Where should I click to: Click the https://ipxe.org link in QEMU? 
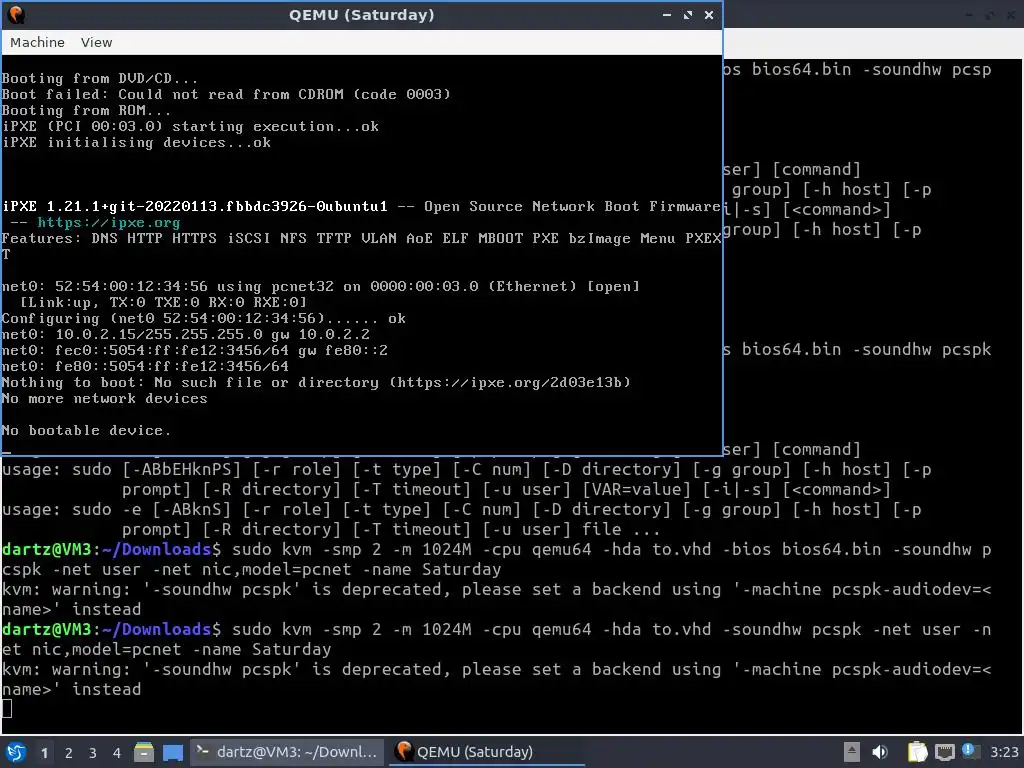[108, 222]
